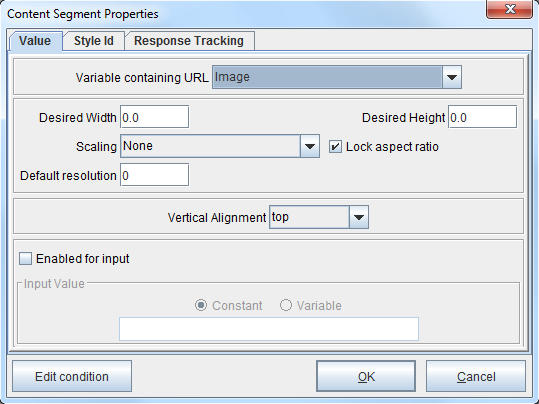The height and width of the screenshot is (404, 539).
Task: Click the Edit condition button
Action: click(72, 376)
